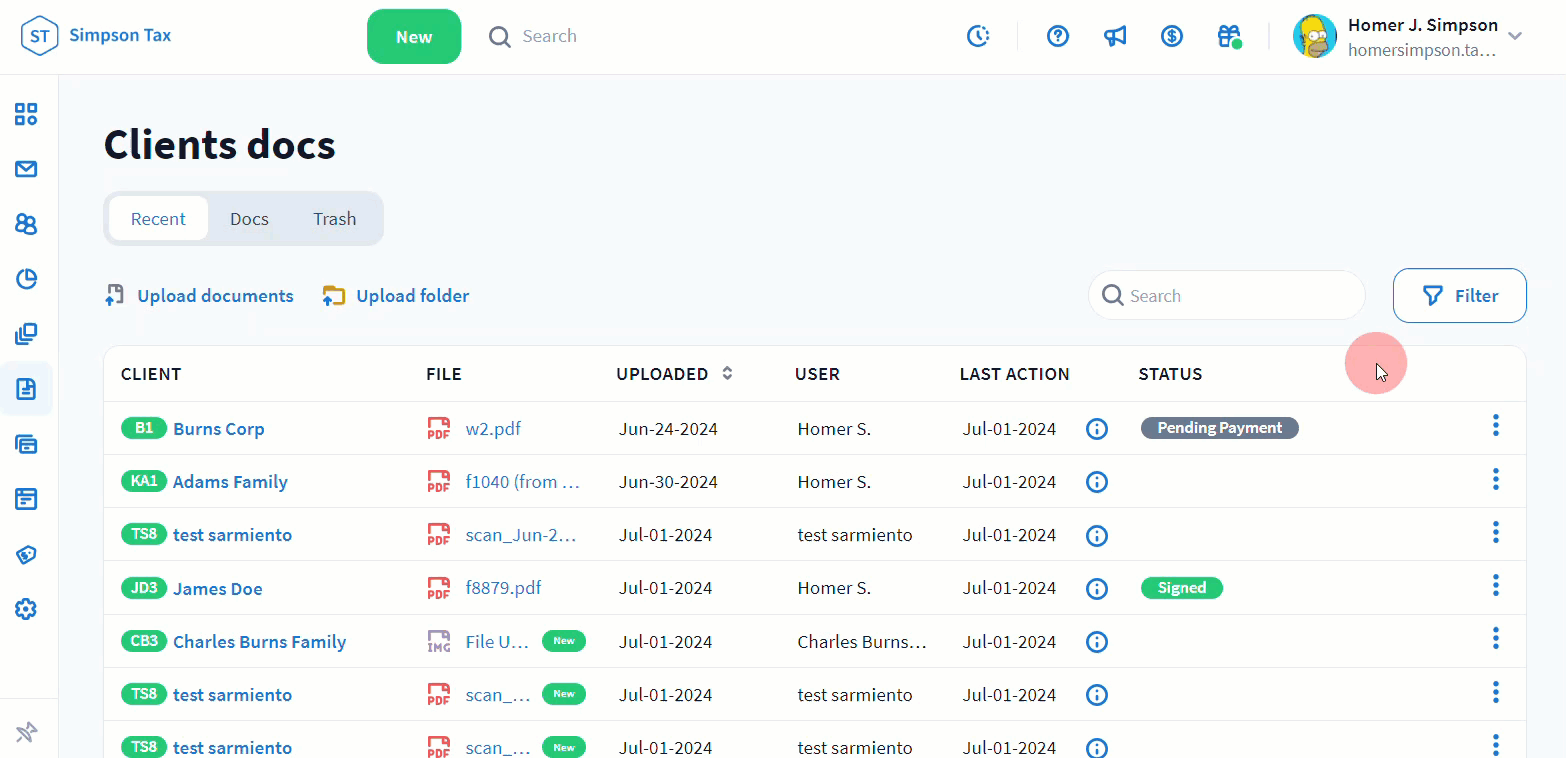This screenshot has width=1566, height=758.
Task: Expand Homer J. Simpson account menu
Action: (x=1515, y=36)
